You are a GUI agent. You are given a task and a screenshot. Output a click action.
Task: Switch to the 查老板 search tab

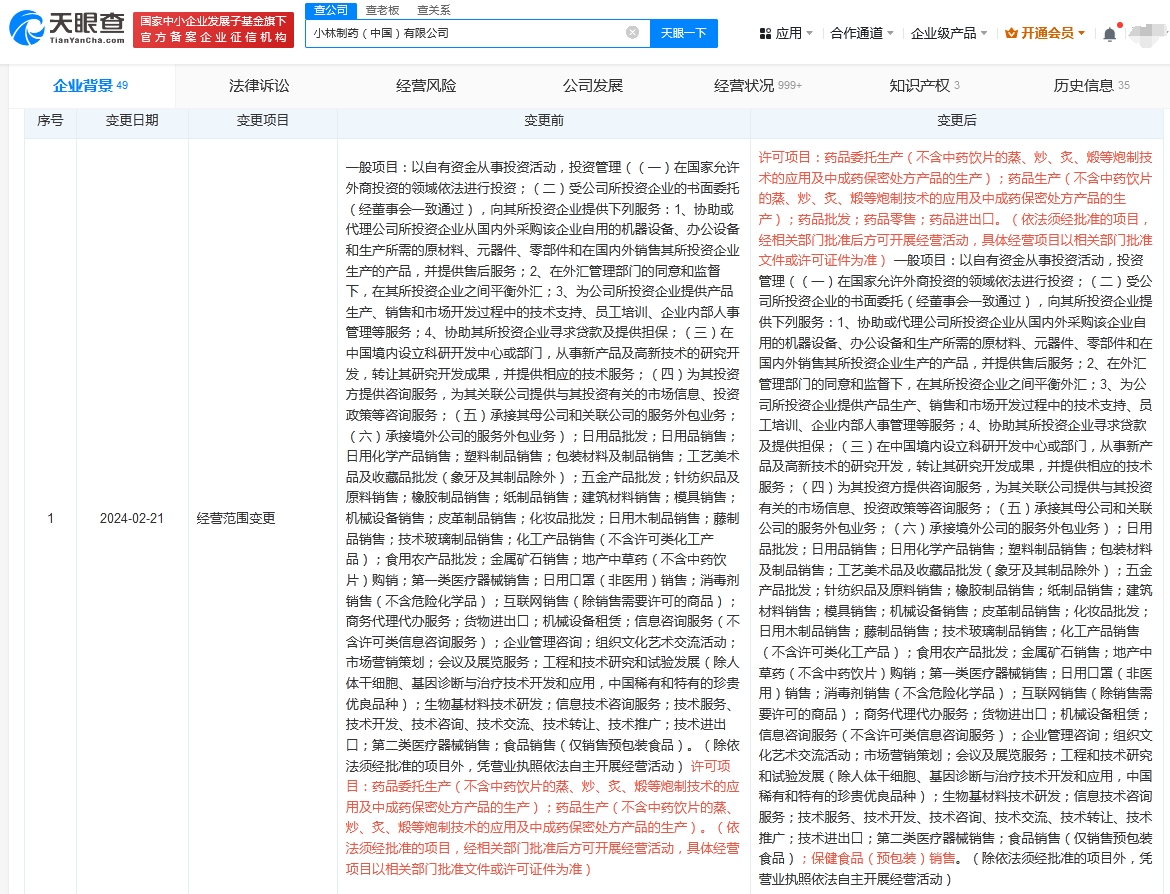(382, 10)
